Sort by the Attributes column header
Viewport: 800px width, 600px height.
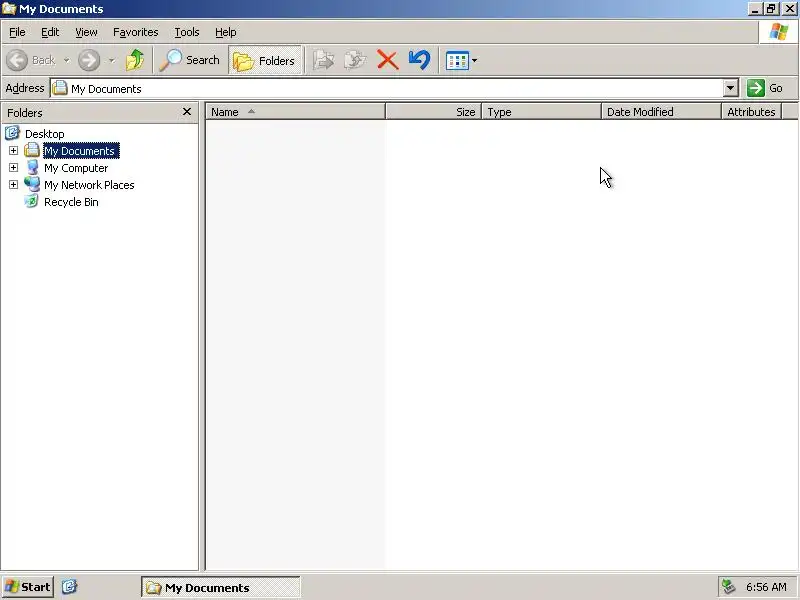752,112
